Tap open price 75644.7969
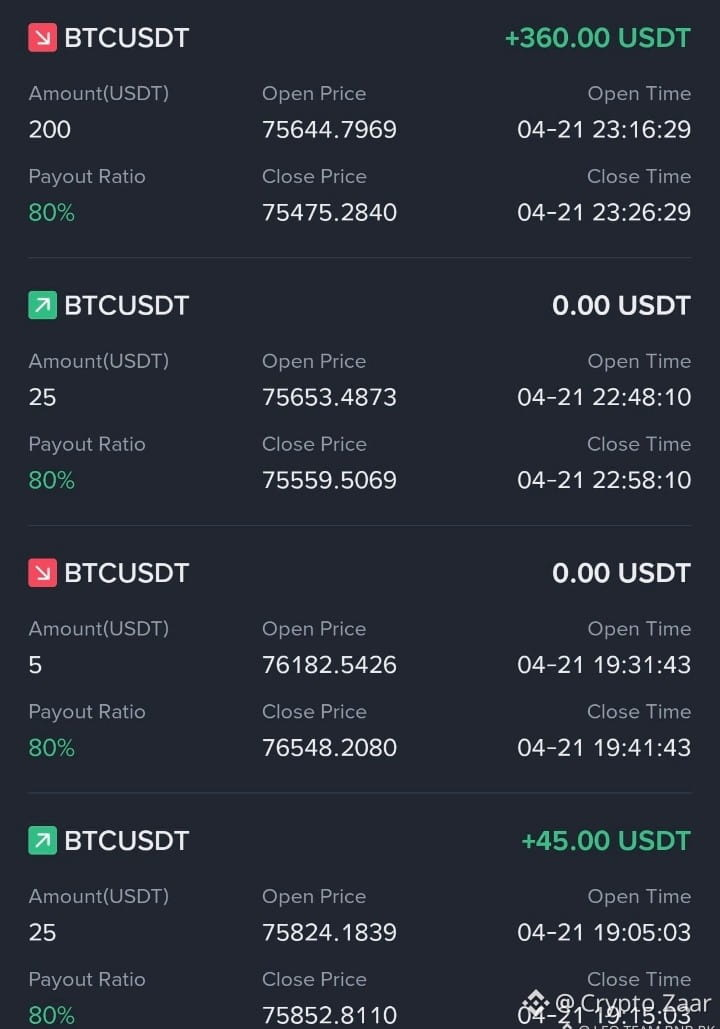Screen dimensions: 720x1029 (329, 129)
